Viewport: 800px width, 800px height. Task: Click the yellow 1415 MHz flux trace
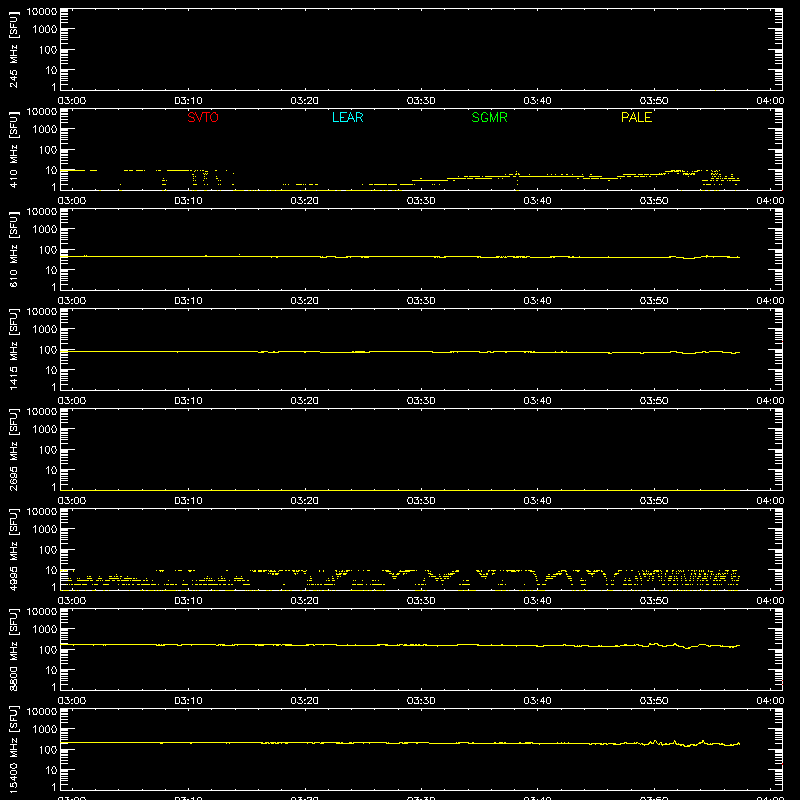click(401, 352)
